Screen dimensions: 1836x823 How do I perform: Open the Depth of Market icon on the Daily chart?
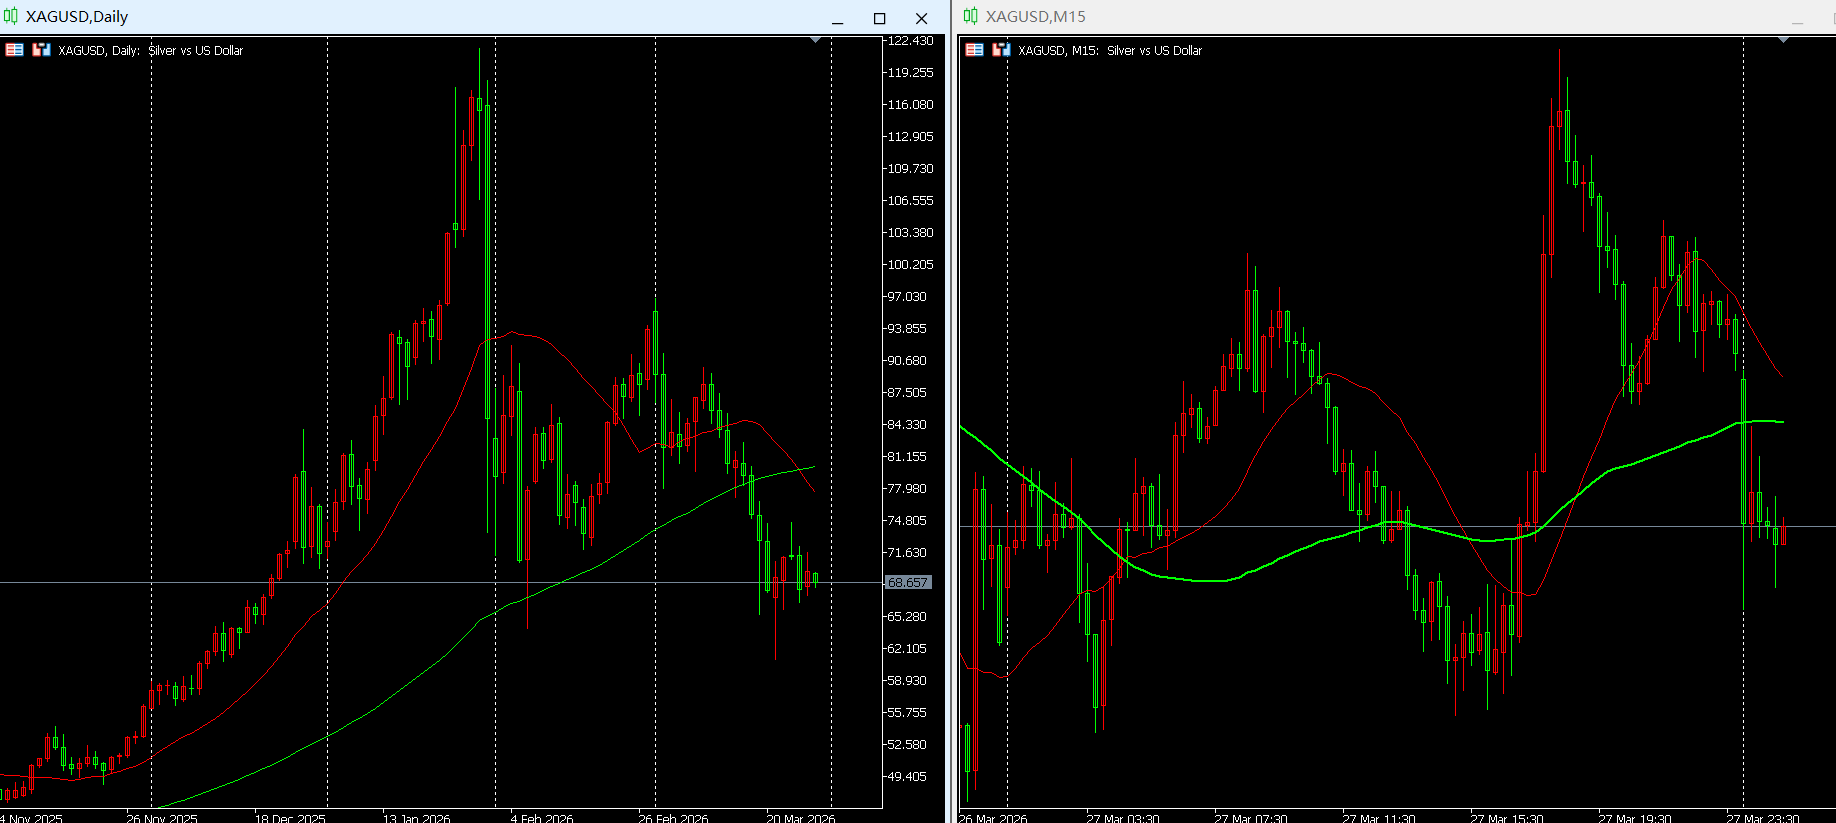pyautogui.click(x=15, y=50)
